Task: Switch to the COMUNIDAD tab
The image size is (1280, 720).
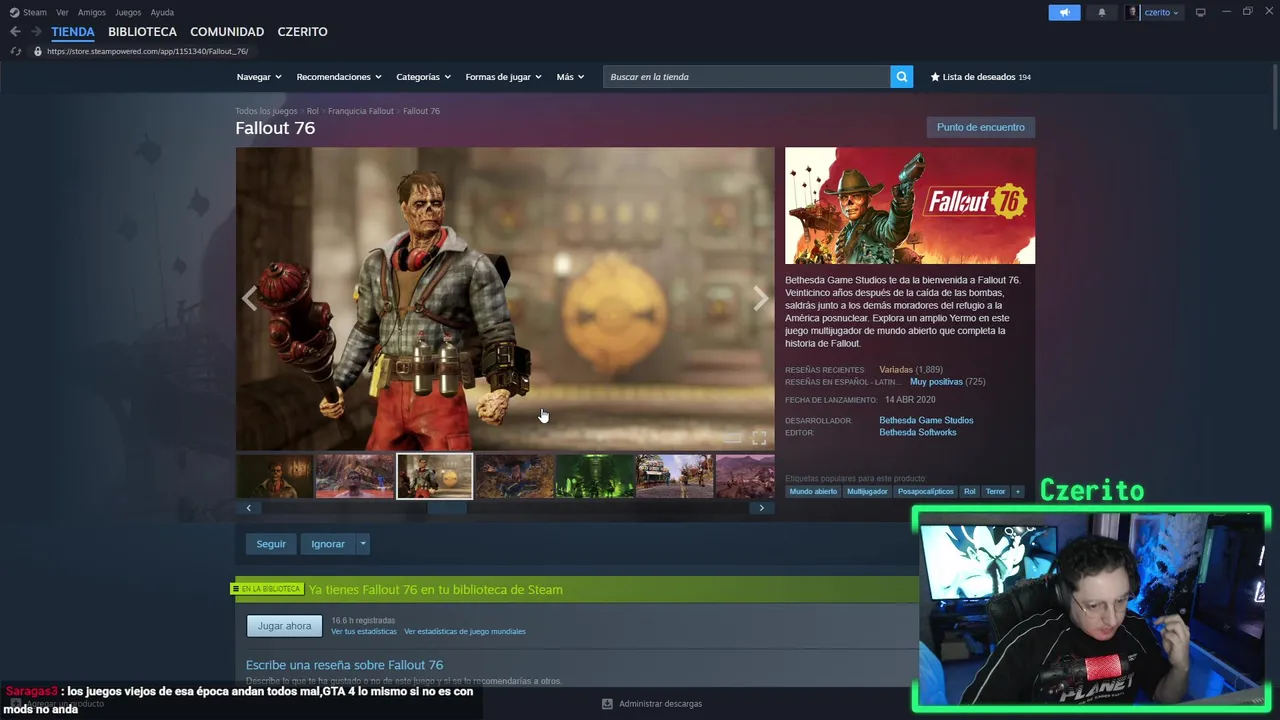Action: coord(227,32)
